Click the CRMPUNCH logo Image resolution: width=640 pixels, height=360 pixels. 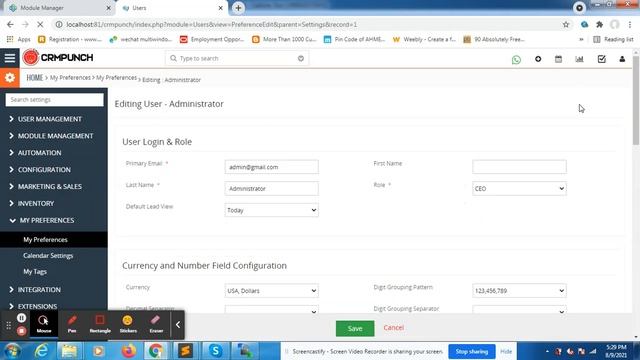point(58,58)
